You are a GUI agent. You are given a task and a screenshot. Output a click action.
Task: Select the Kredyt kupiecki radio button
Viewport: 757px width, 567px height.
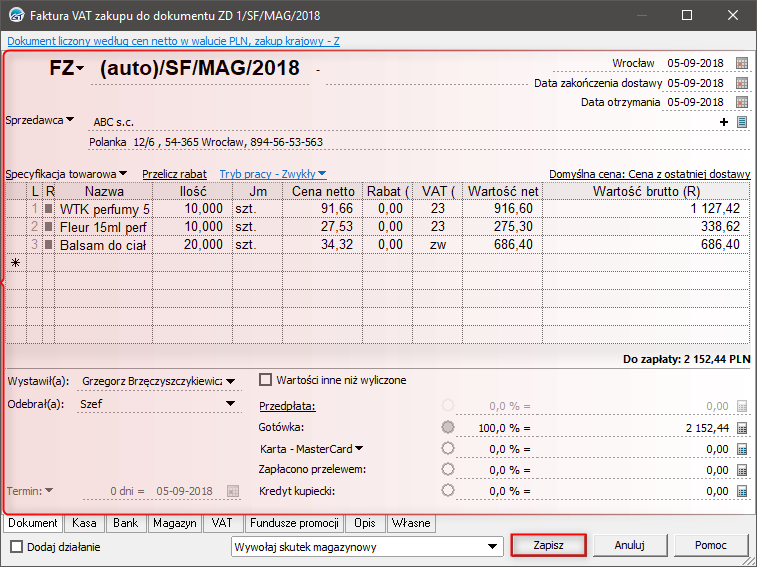pyautogui.click(x=448, y=490)
